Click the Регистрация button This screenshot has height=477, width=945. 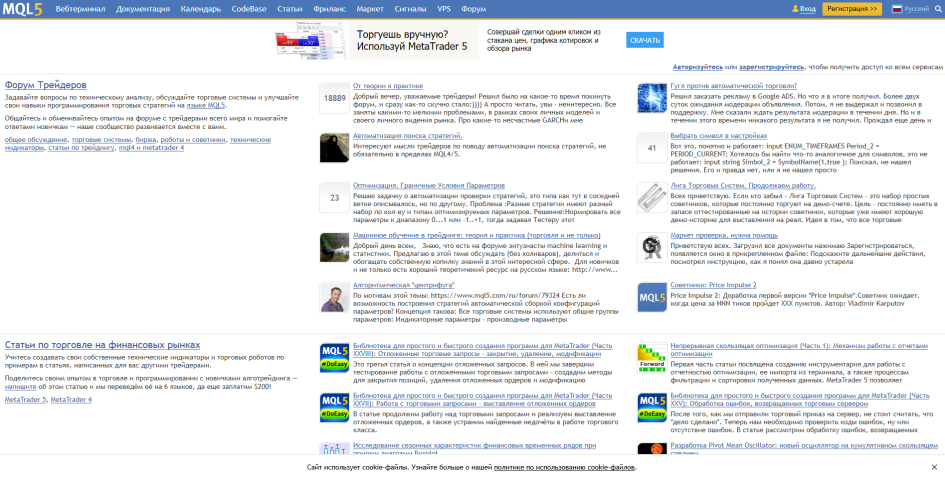click(x=852, y=9)
